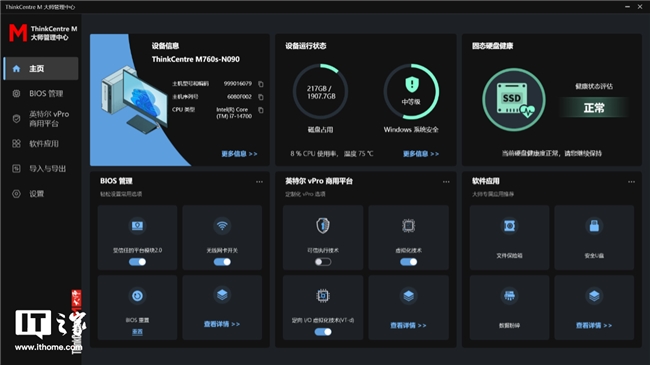
Task: Click 查看详情 link in the BIOS panel
Action: click(x=222, y=324)
